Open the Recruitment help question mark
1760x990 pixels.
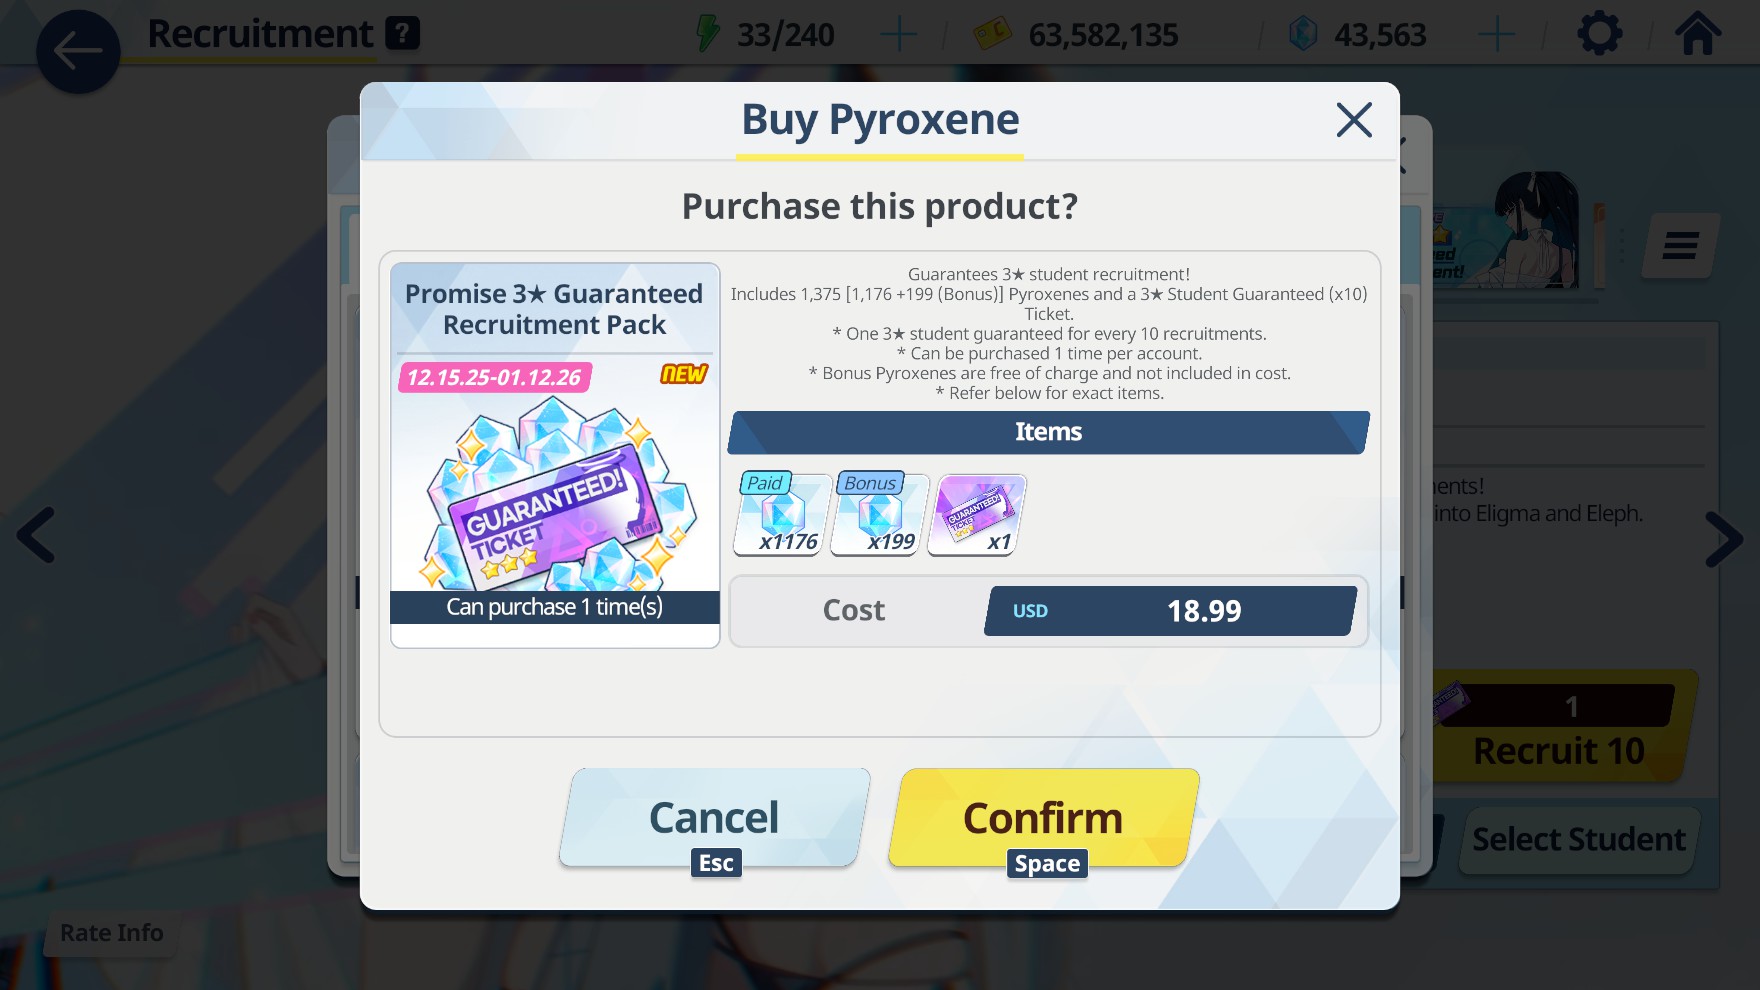pyautogui.click(x=402, y=33)
